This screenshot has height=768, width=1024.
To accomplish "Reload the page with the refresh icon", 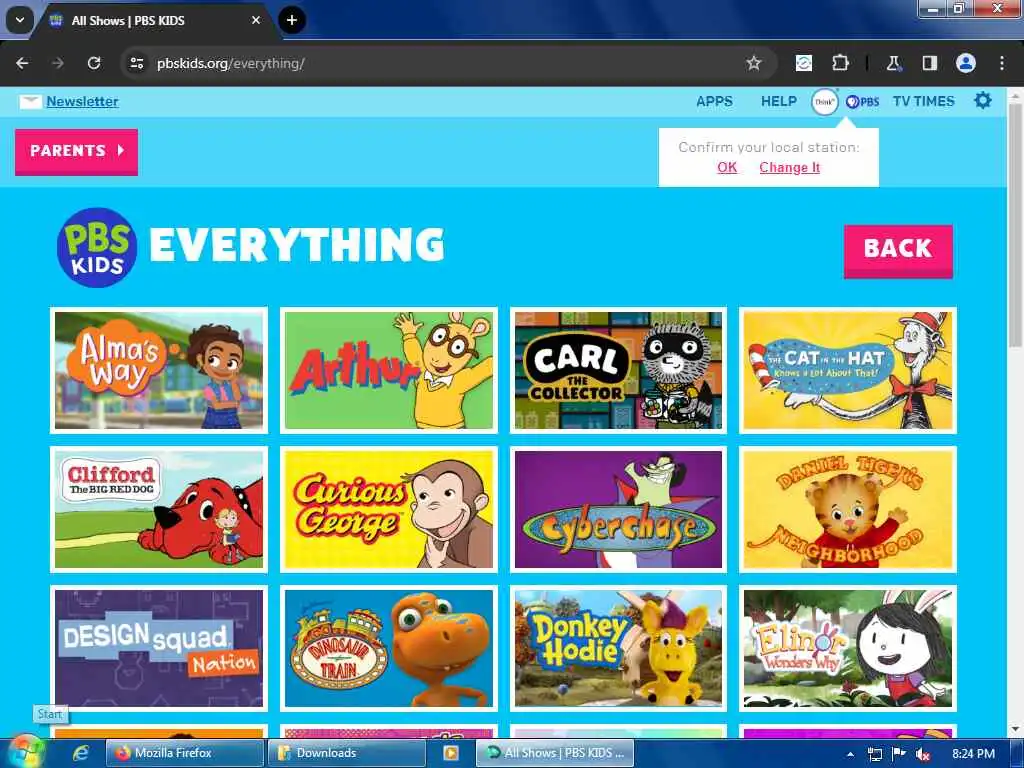I will pos(94,63).
